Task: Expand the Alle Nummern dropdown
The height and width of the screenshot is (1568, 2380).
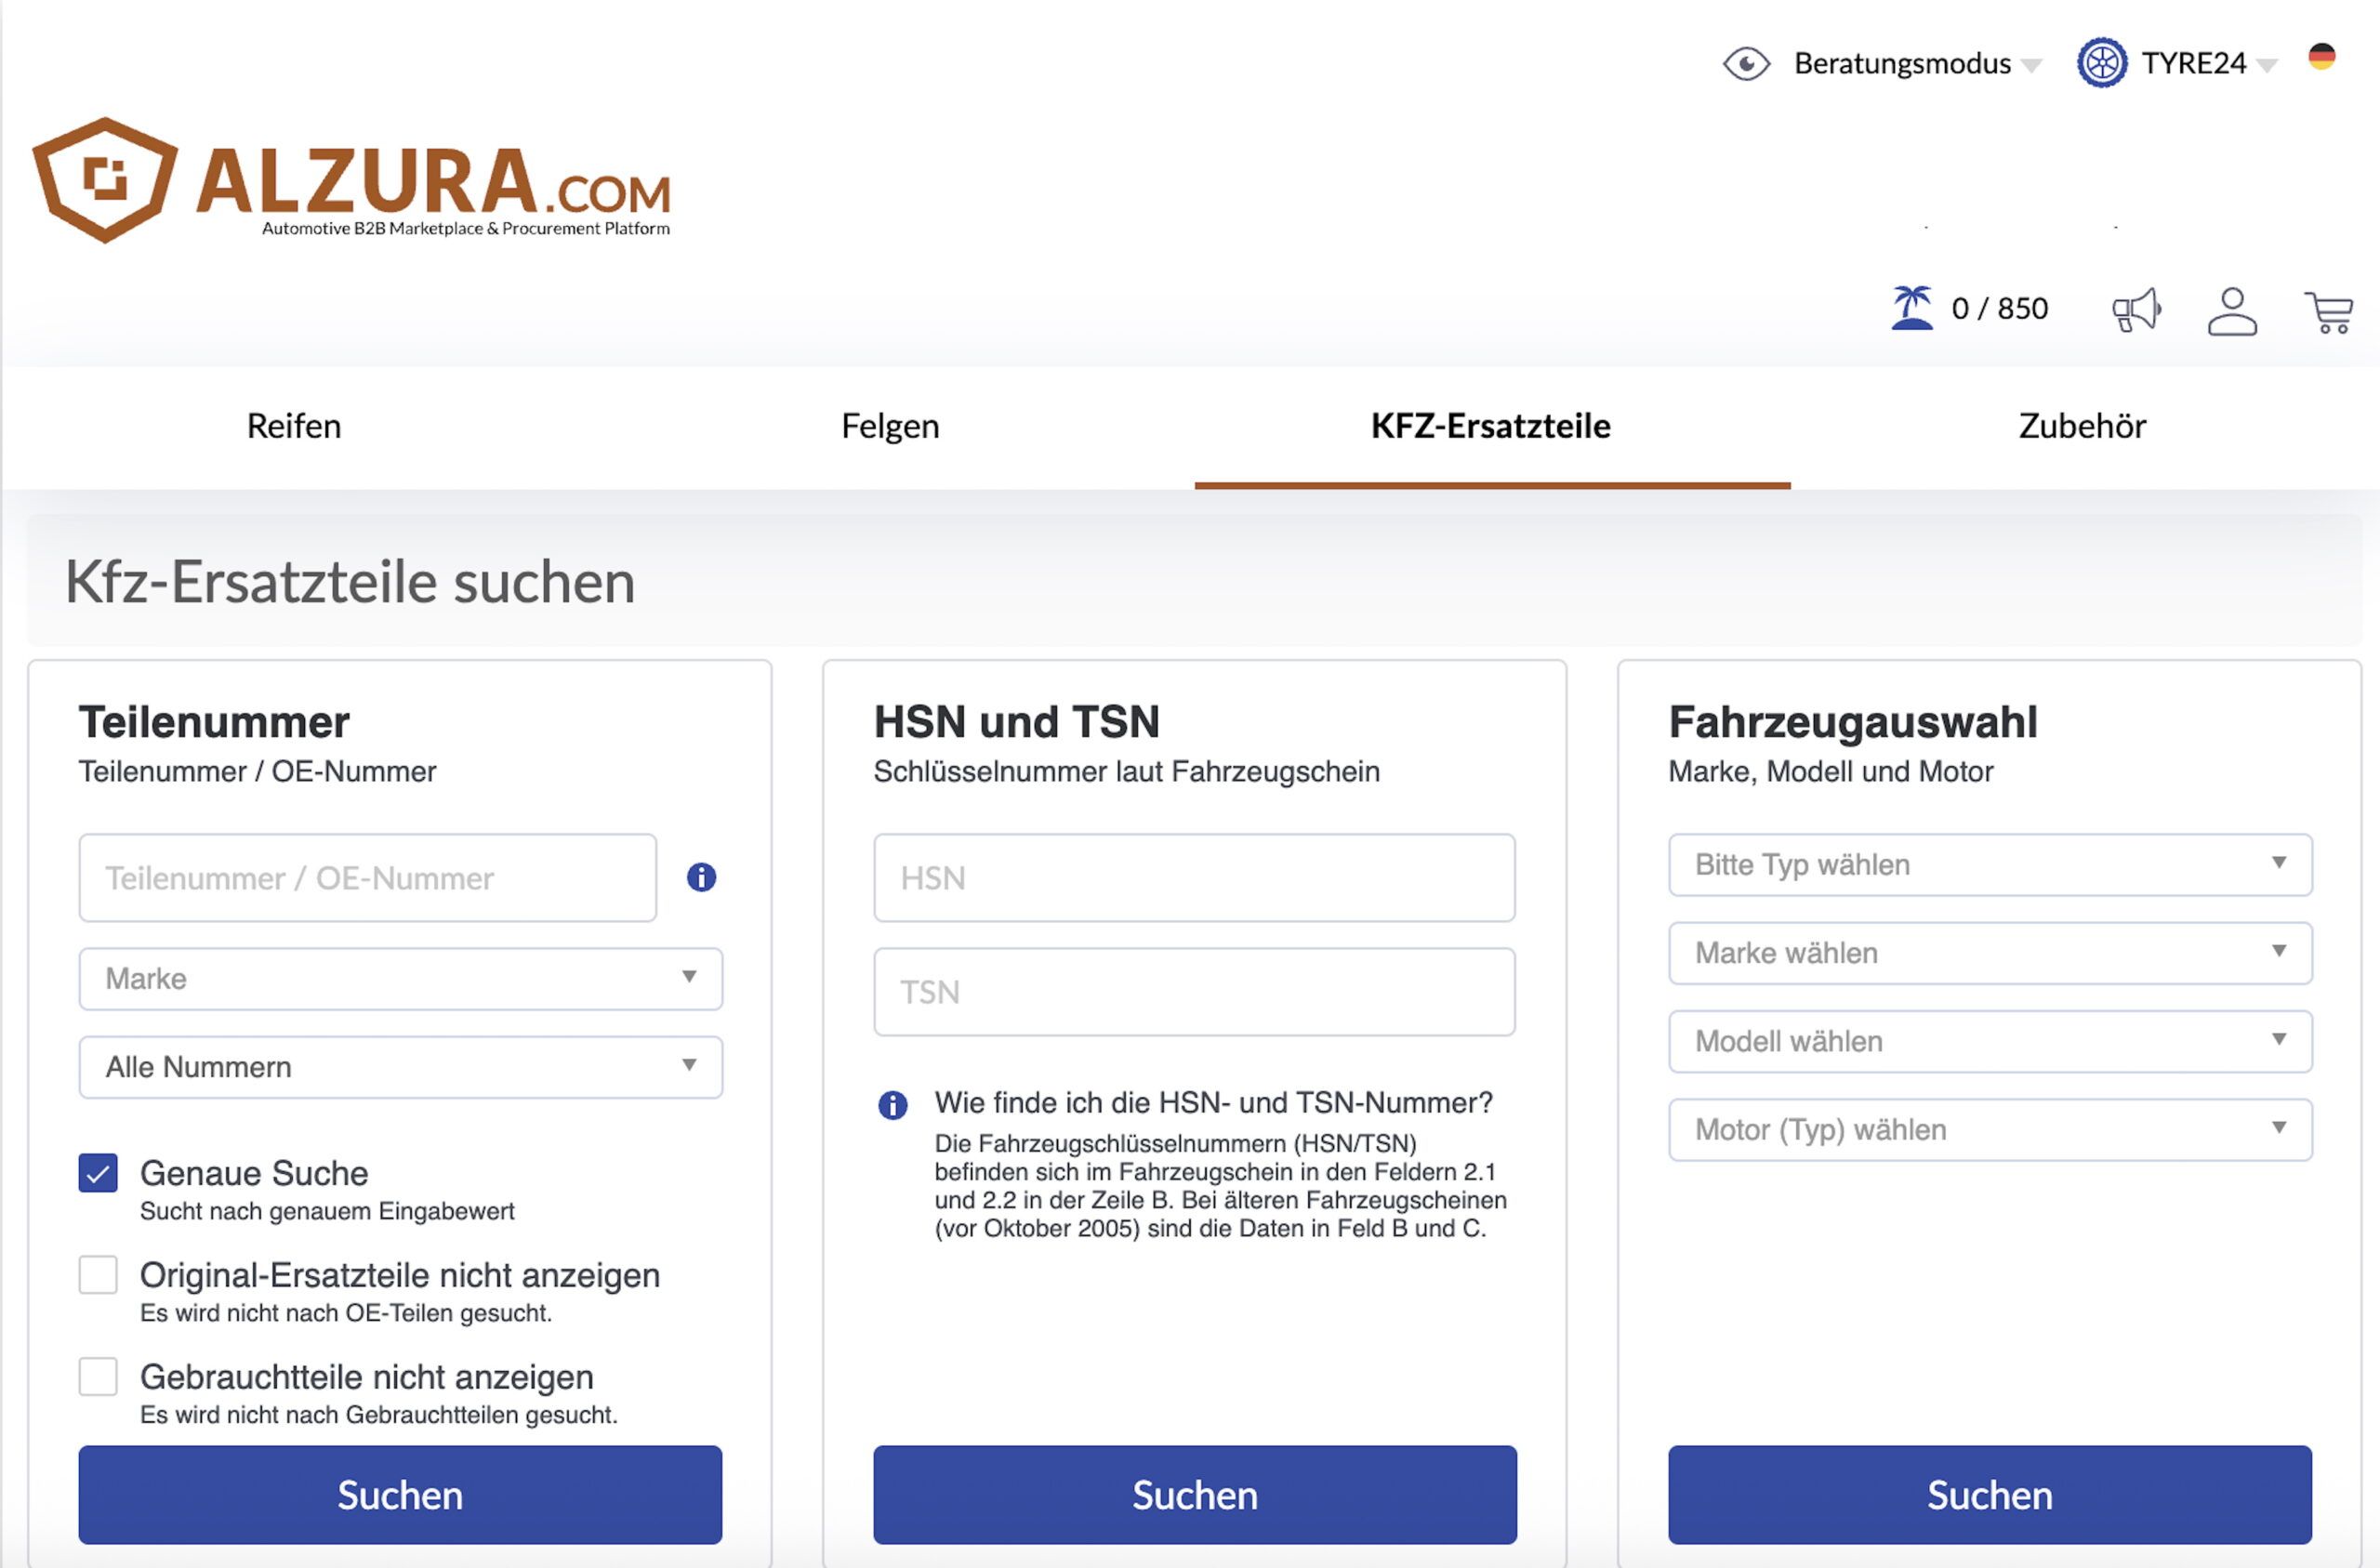Action: click(x=400, y=1067)
